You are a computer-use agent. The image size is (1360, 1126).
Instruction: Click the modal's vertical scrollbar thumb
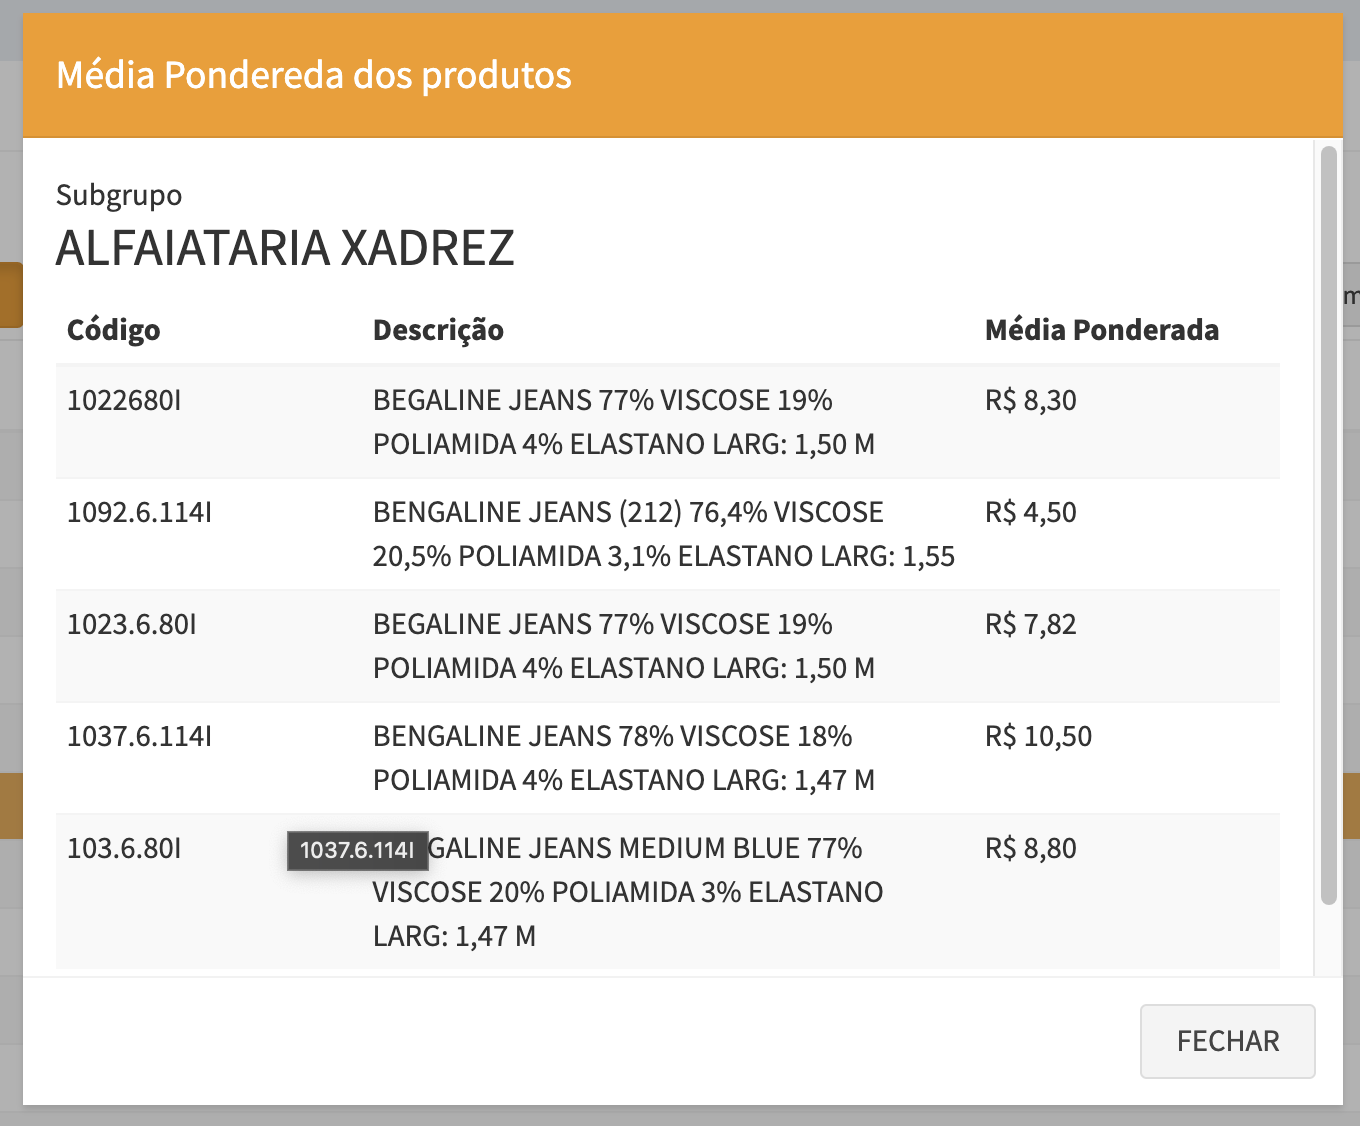(x=1328, y=524)
